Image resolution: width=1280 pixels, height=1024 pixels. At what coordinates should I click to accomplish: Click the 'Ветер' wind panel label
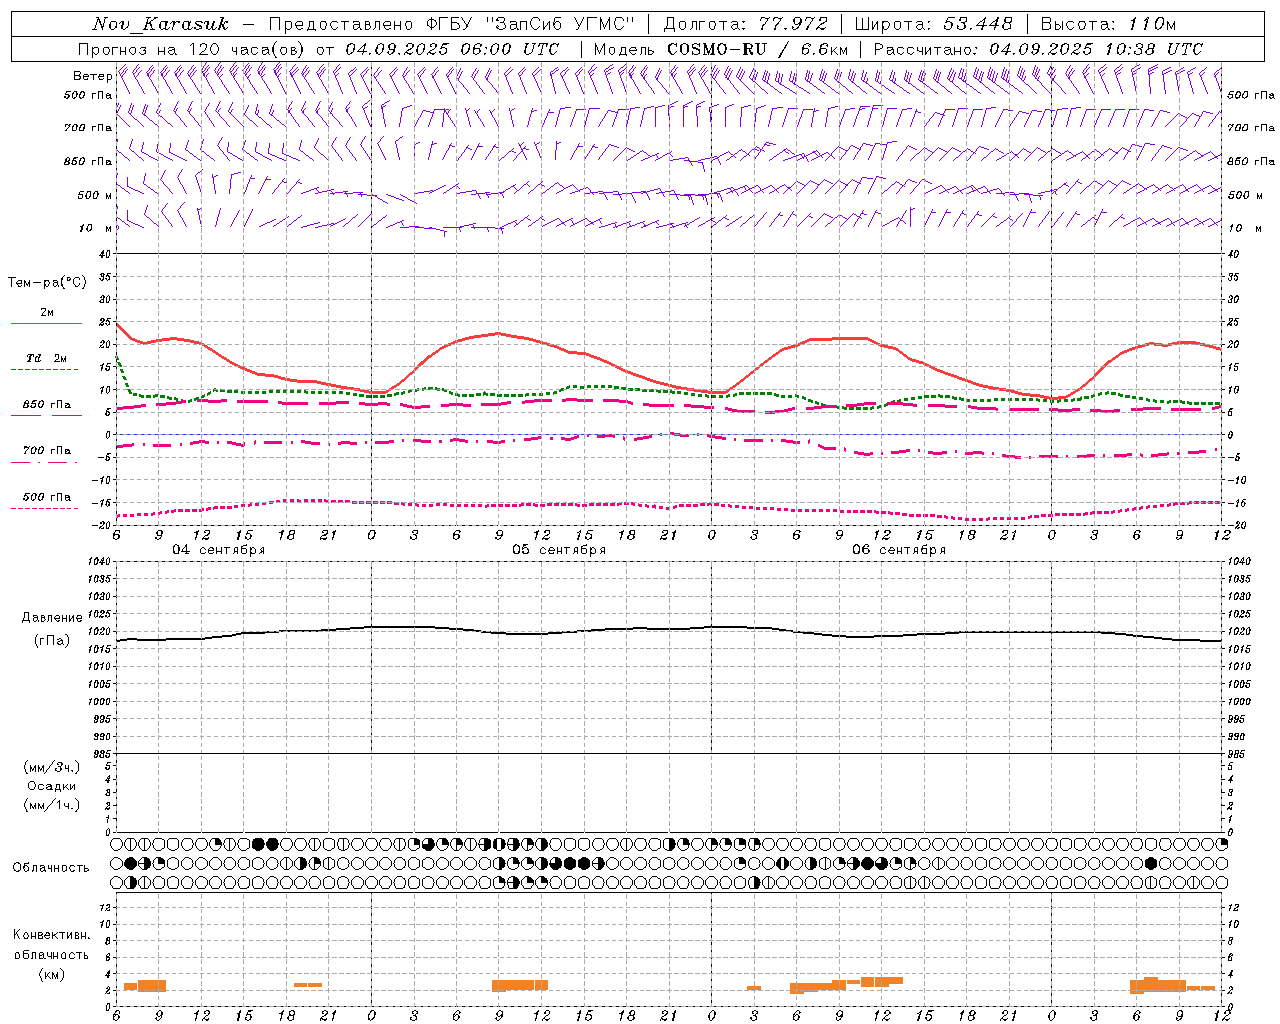point(92,76)
